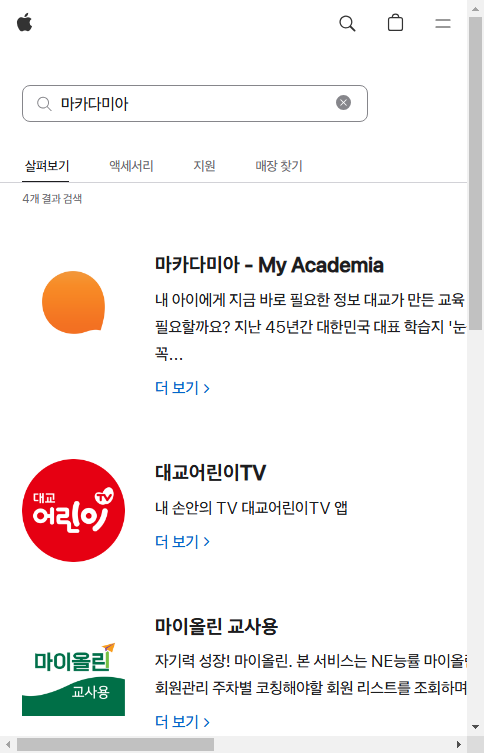Viewport: 484px width, 753px height.
Task: Switch to the 지원 tab
Action: pos(204,166)
